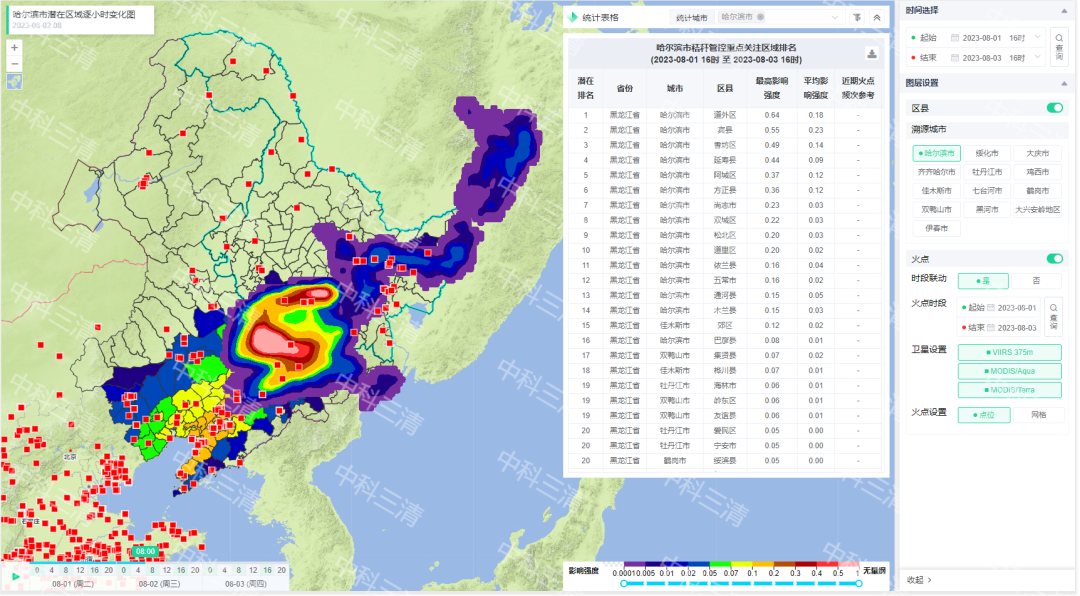This screenshot has height=596, width=1080.
Task: Click the 08:00 timeline marker
Action: coord(145,551)
